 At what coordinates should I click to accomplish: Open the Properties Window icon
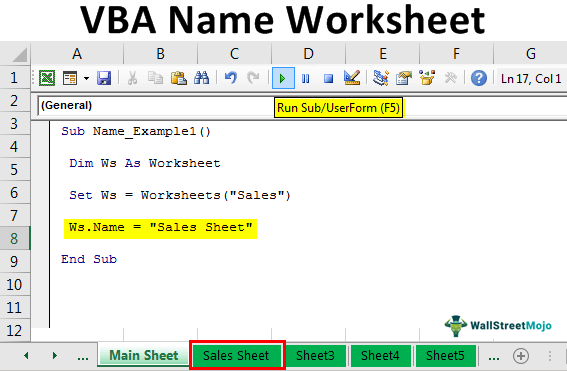coord(404,78)
